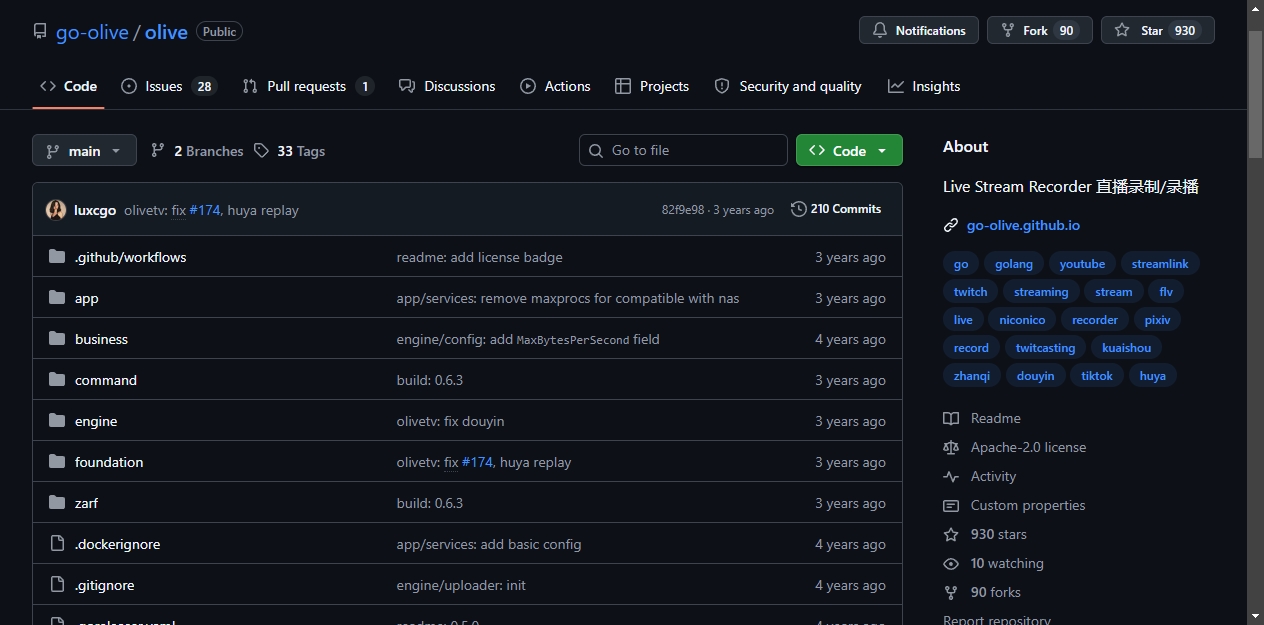Screen dimensions: 1264x625
Task: Switch to the Discussions tab
Action: [447, 86]
